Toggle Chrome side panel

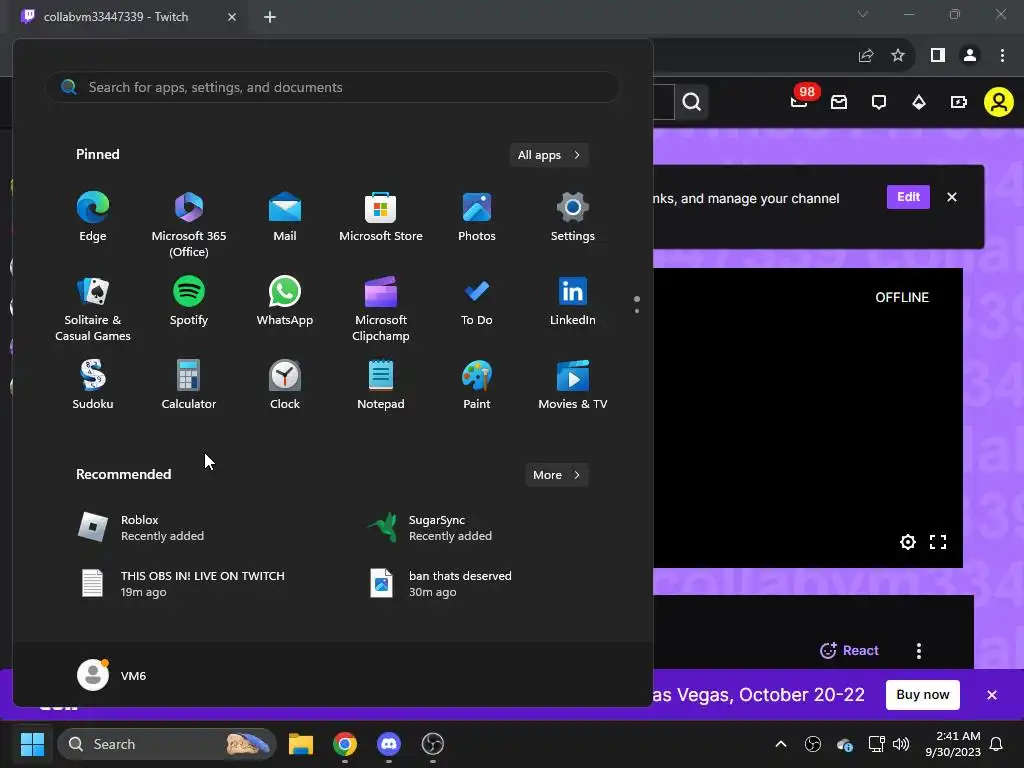pos(938,56)
